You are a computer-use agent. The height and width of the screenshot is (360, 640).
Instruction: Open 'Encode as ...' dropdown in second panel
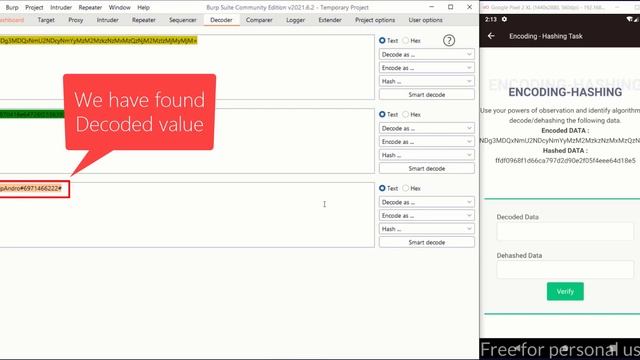[x=427, y=142]
